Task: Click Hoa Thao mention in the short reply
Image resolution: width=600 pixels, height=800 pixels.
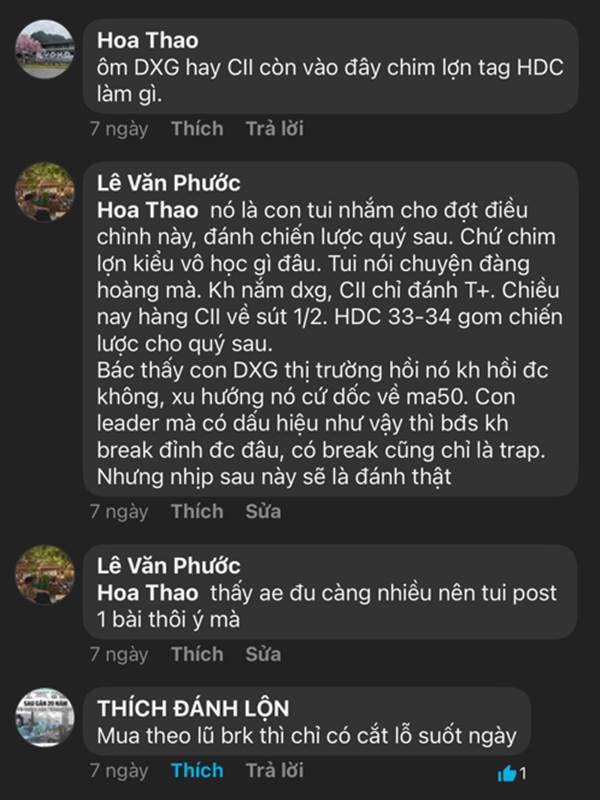Action: tap(144, 594)
